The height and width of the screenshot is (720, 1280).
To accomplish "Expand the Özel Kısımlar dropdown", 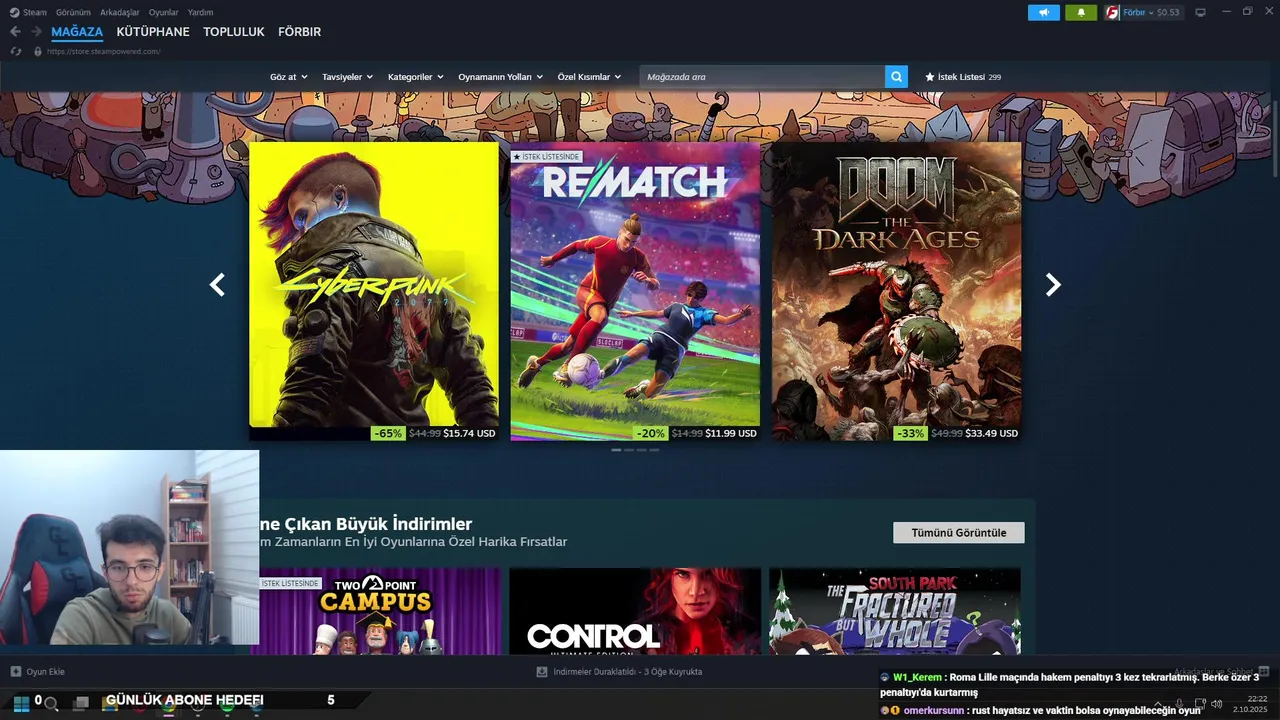I will (x=589, y=77).
